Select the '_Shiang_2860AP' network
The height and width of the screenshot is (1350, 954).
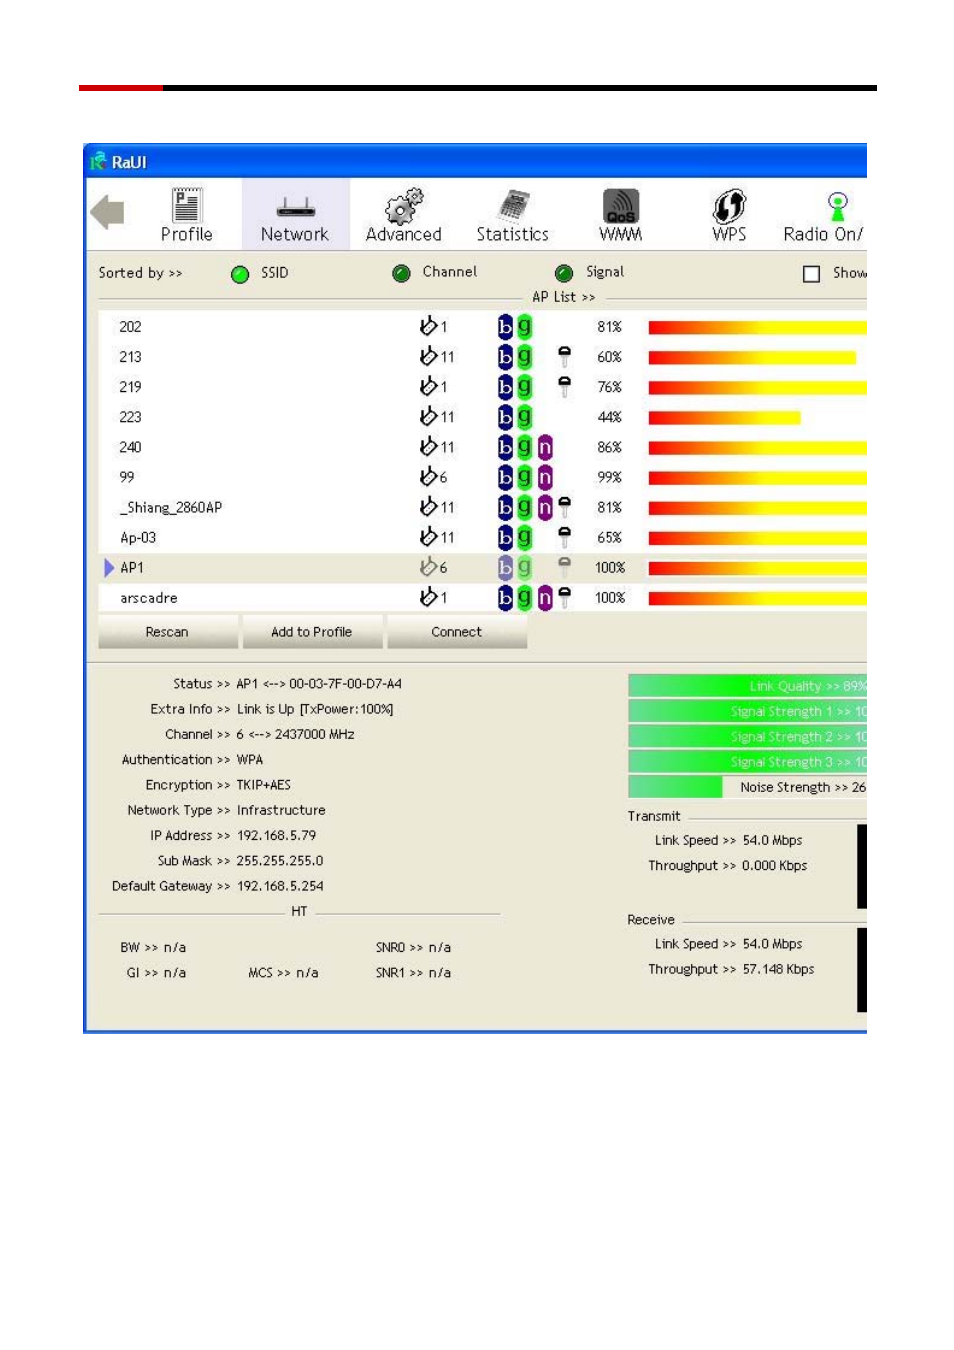483,507
